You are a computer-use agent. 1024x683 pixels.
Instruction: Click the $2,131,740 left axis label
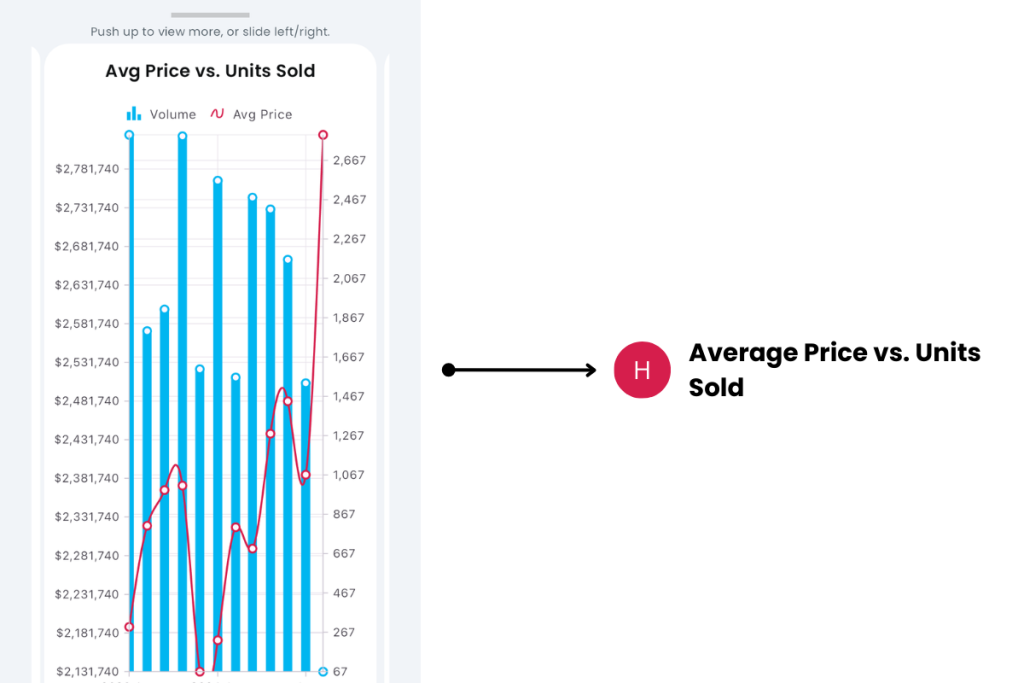coord(87,672)
